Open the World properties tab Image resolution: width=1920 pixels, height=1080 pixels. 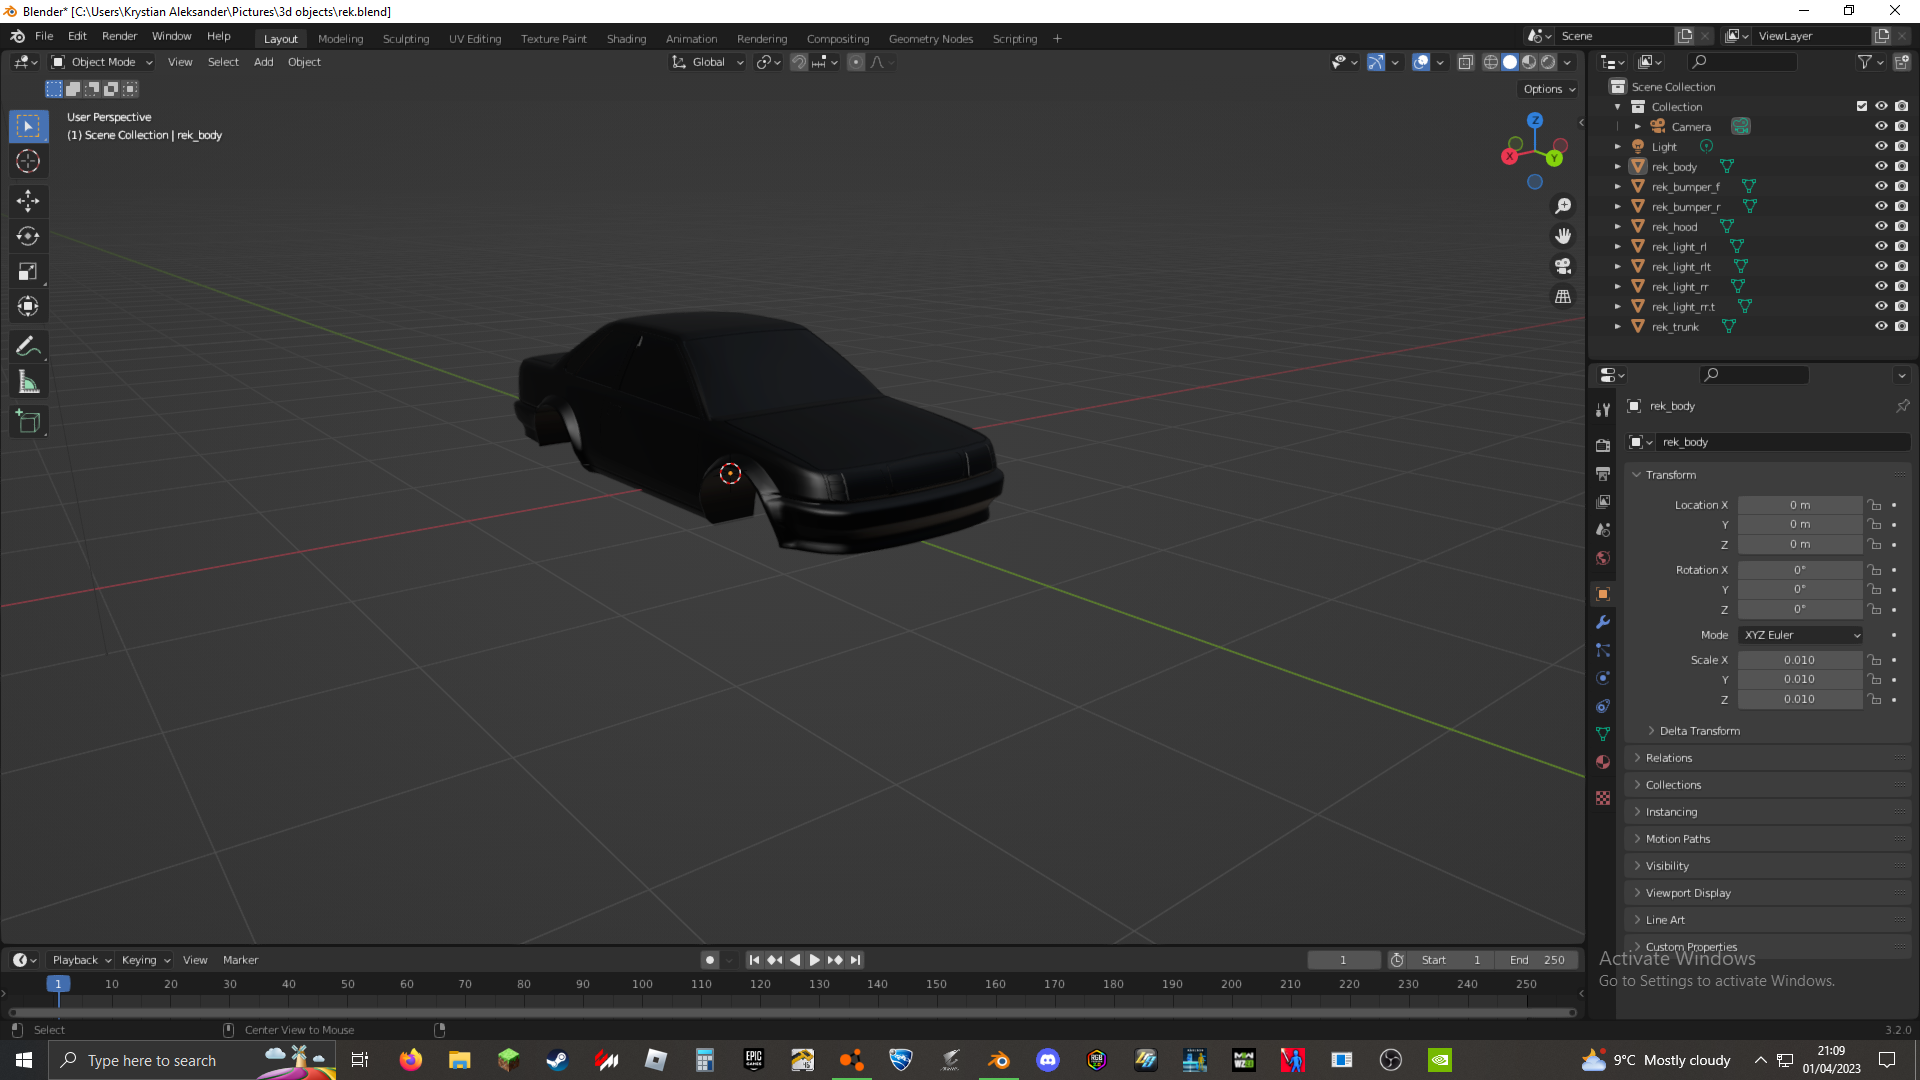click(x=1603, y=558)
